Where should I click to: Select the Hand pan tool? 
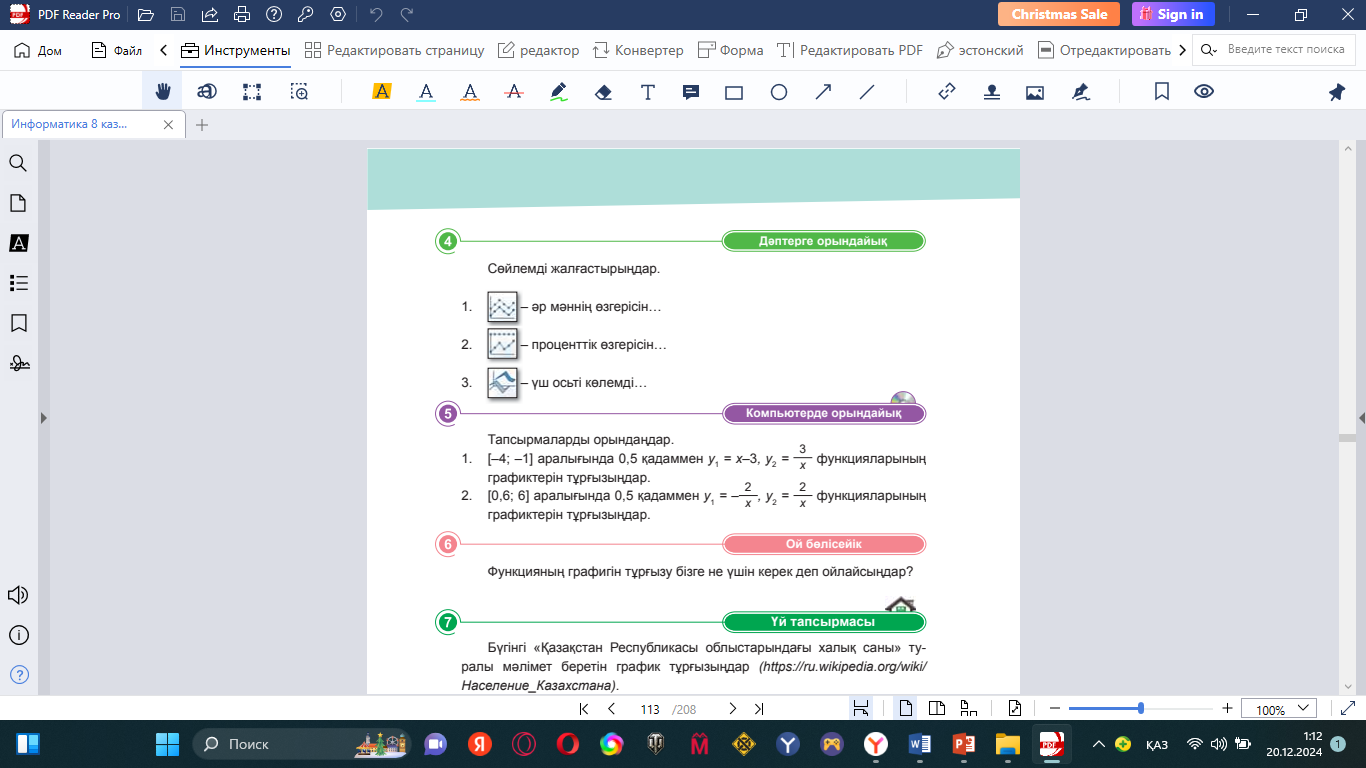163,92
